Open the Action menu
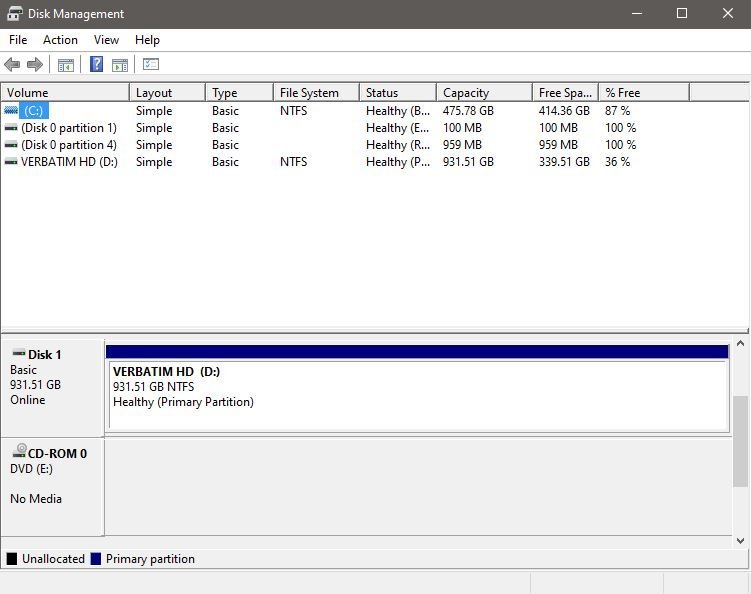Screen dimensions: 751x594 (60, 40)
